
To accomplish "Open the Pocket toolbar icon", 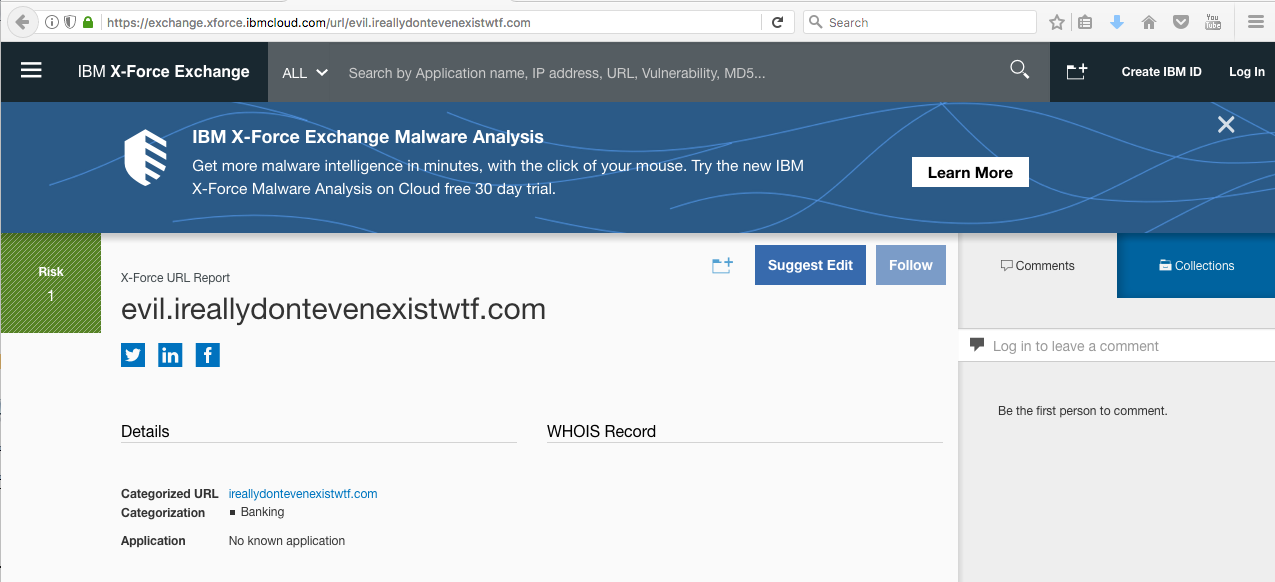I will pyautogui.click(x=1181, y=22).
